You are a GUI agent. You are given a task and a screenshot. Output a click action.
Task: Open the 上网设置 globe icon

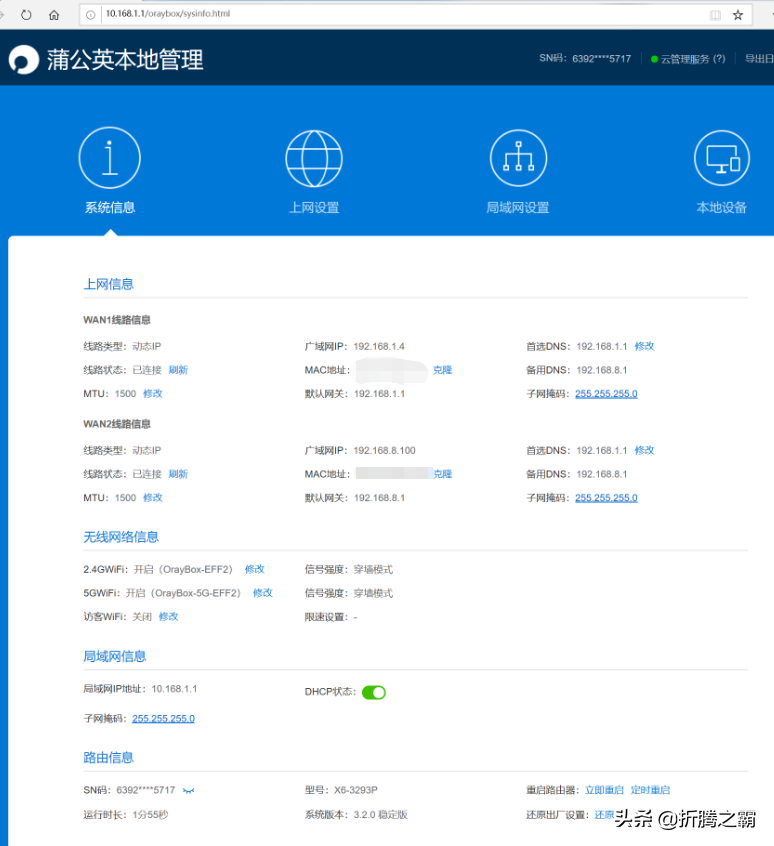pyautogui.click(x=314, y=158)
